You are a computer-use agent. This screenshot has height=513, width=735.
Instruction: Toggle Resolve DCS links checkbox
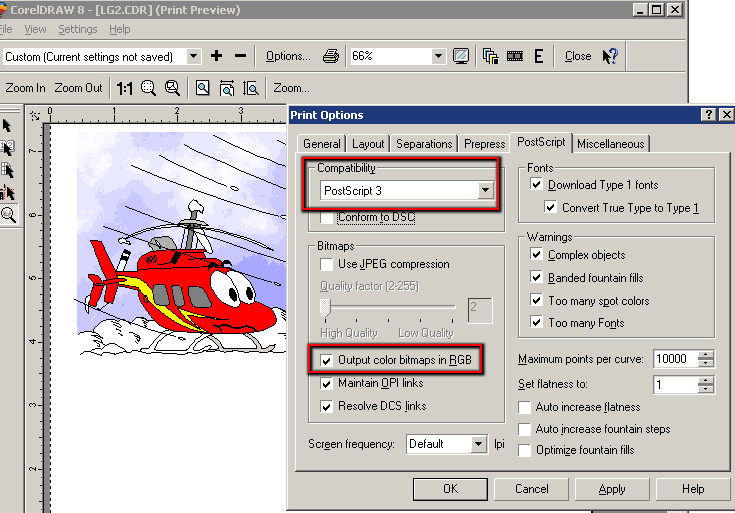pos(326,406)
